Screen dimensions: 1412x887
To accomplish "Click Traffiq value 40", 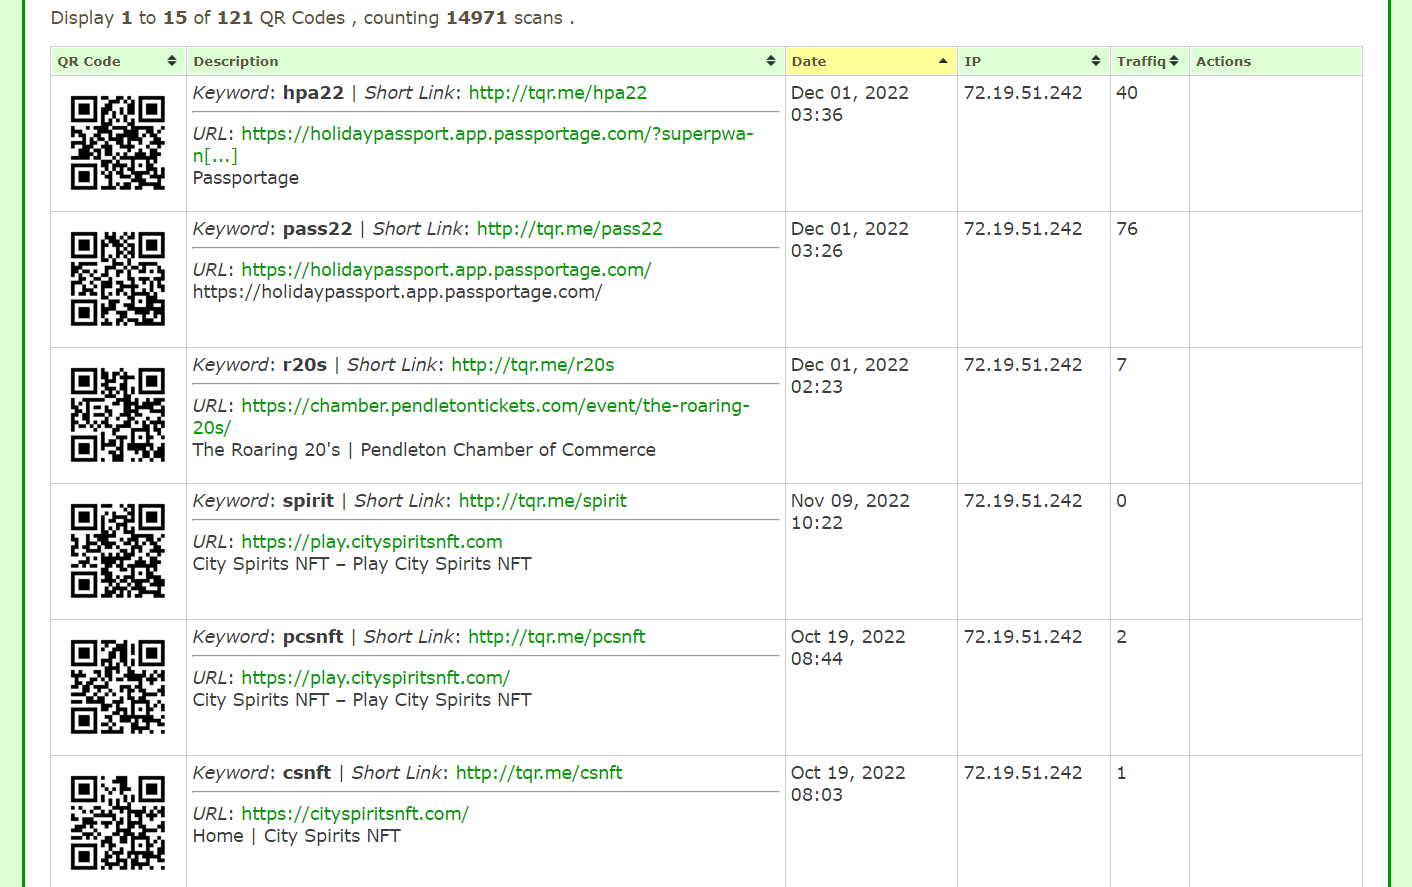I will click(x=1127, y=93).
